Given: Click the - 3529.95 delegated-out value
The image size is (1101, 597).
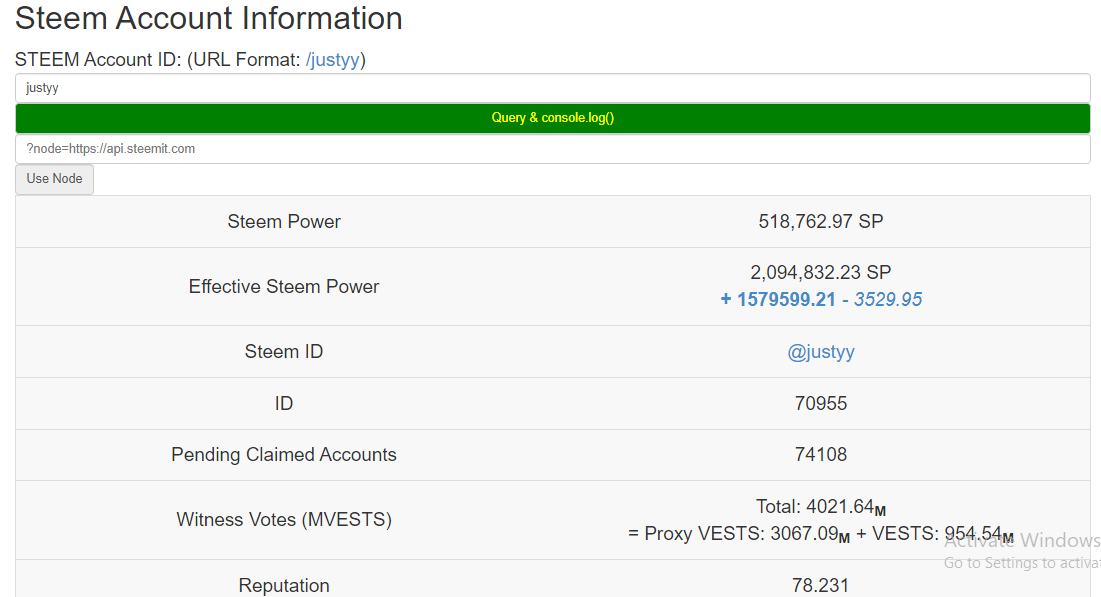Looking at the screenshot, I should [x=883, y=300].
